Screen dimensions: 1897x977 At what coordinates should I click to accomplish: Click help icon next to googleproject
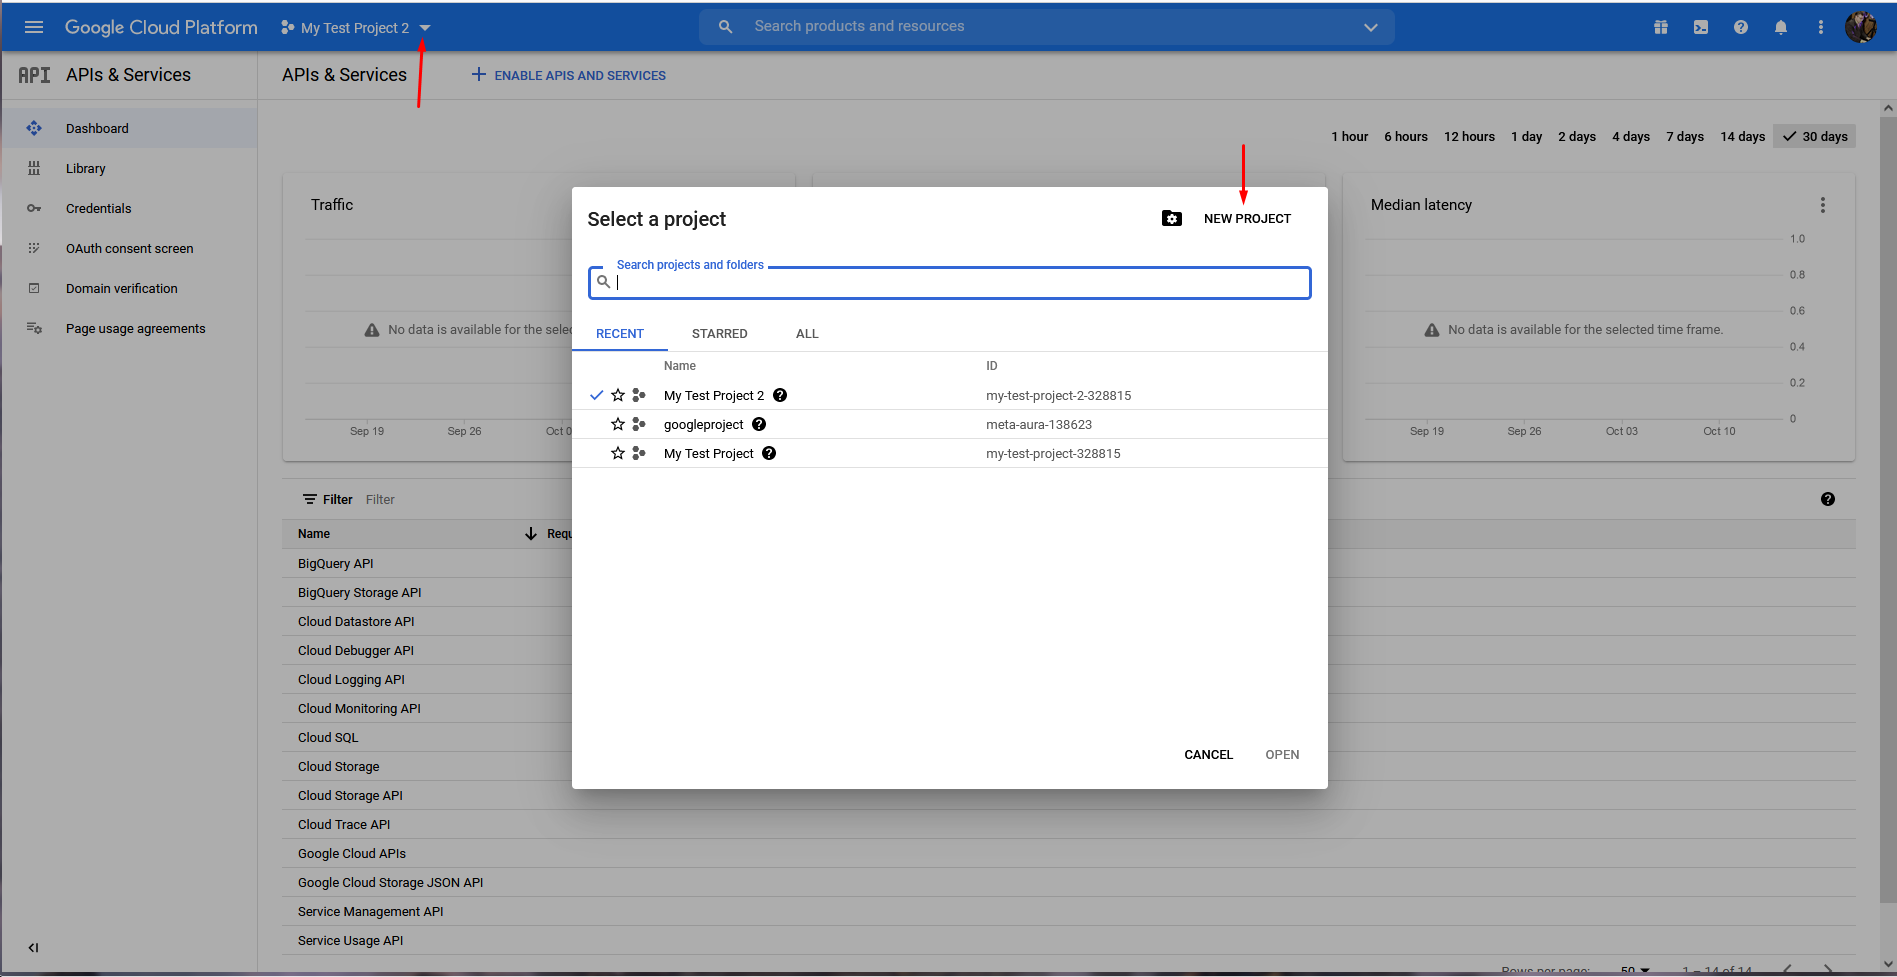[x=759, y=424]
